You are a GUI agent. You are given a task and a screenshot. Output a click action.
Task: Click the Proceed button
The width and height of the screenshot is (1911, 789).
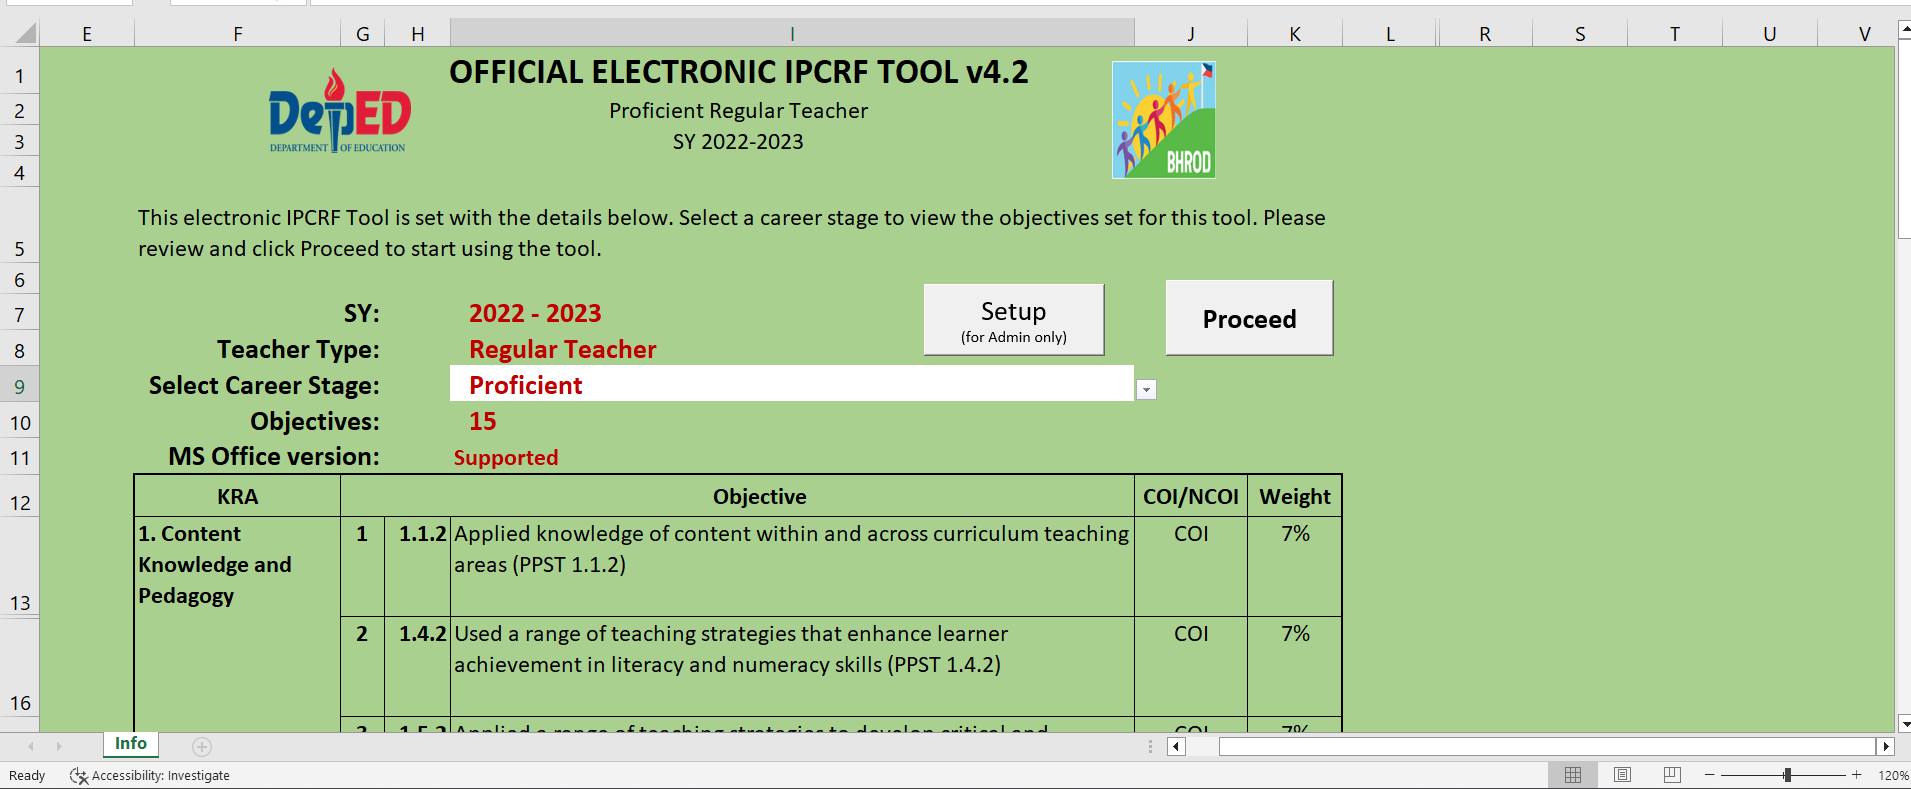point(1249,318)
